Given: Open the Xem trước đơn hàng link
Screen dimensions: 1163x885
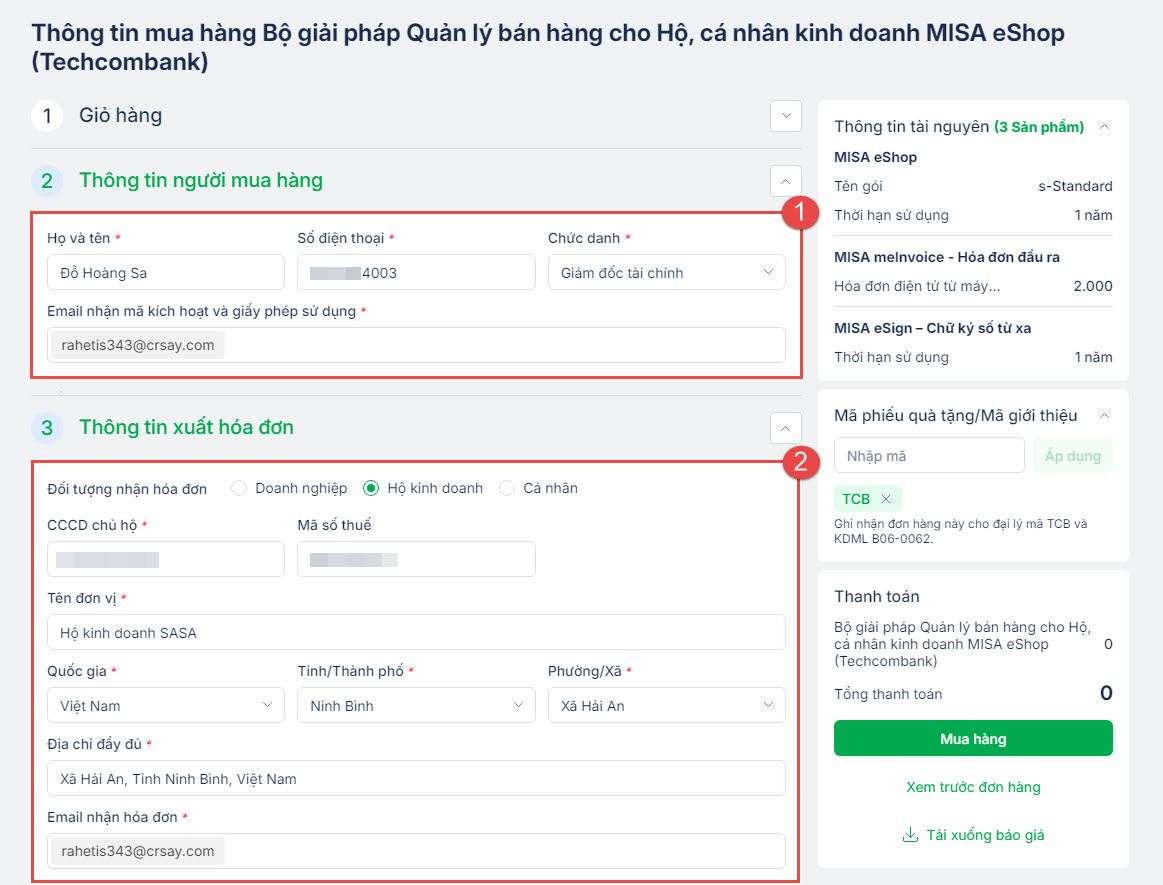Looking at the screenshot, I should pos(973,787).
